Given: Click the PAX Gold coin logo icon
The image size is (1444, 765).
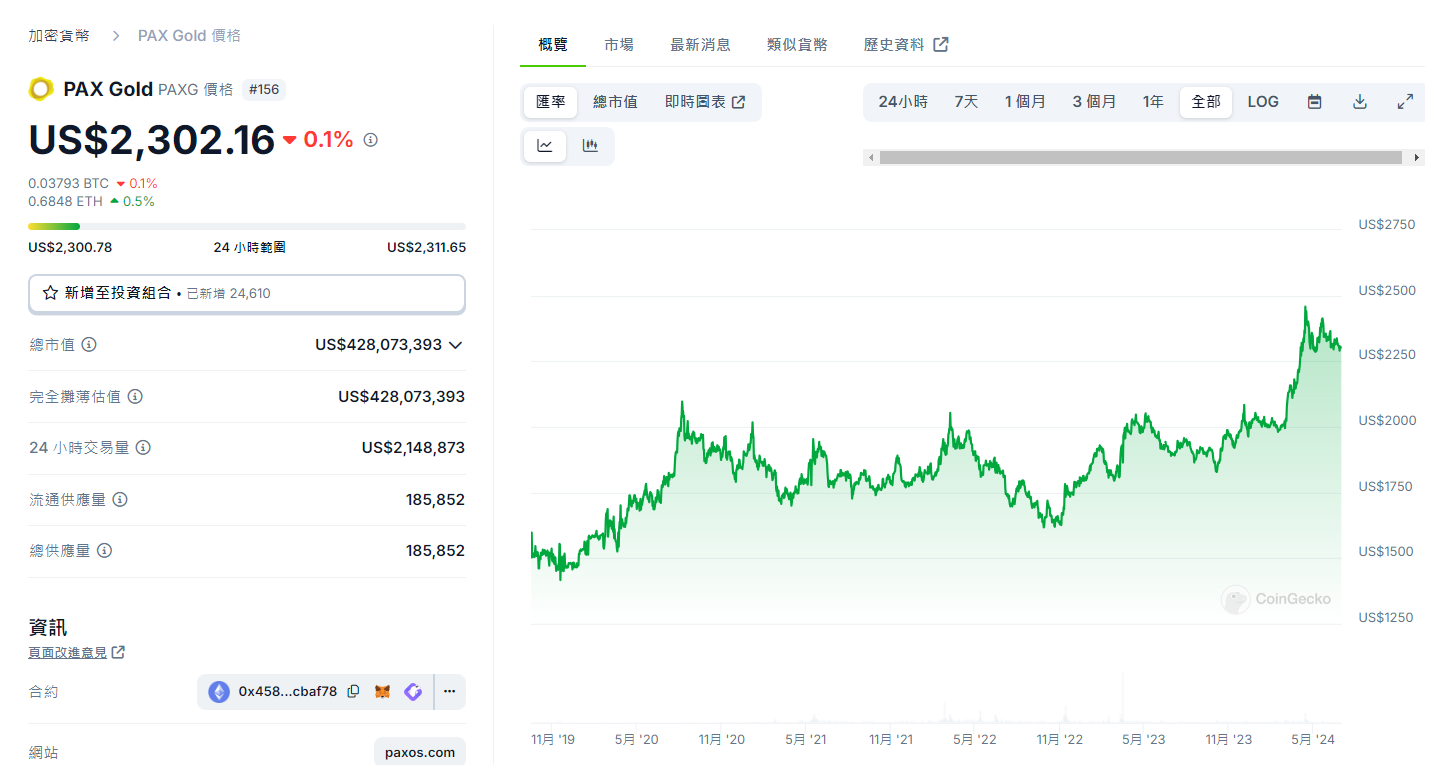Looking at the screenshot, I should (41, 89).
